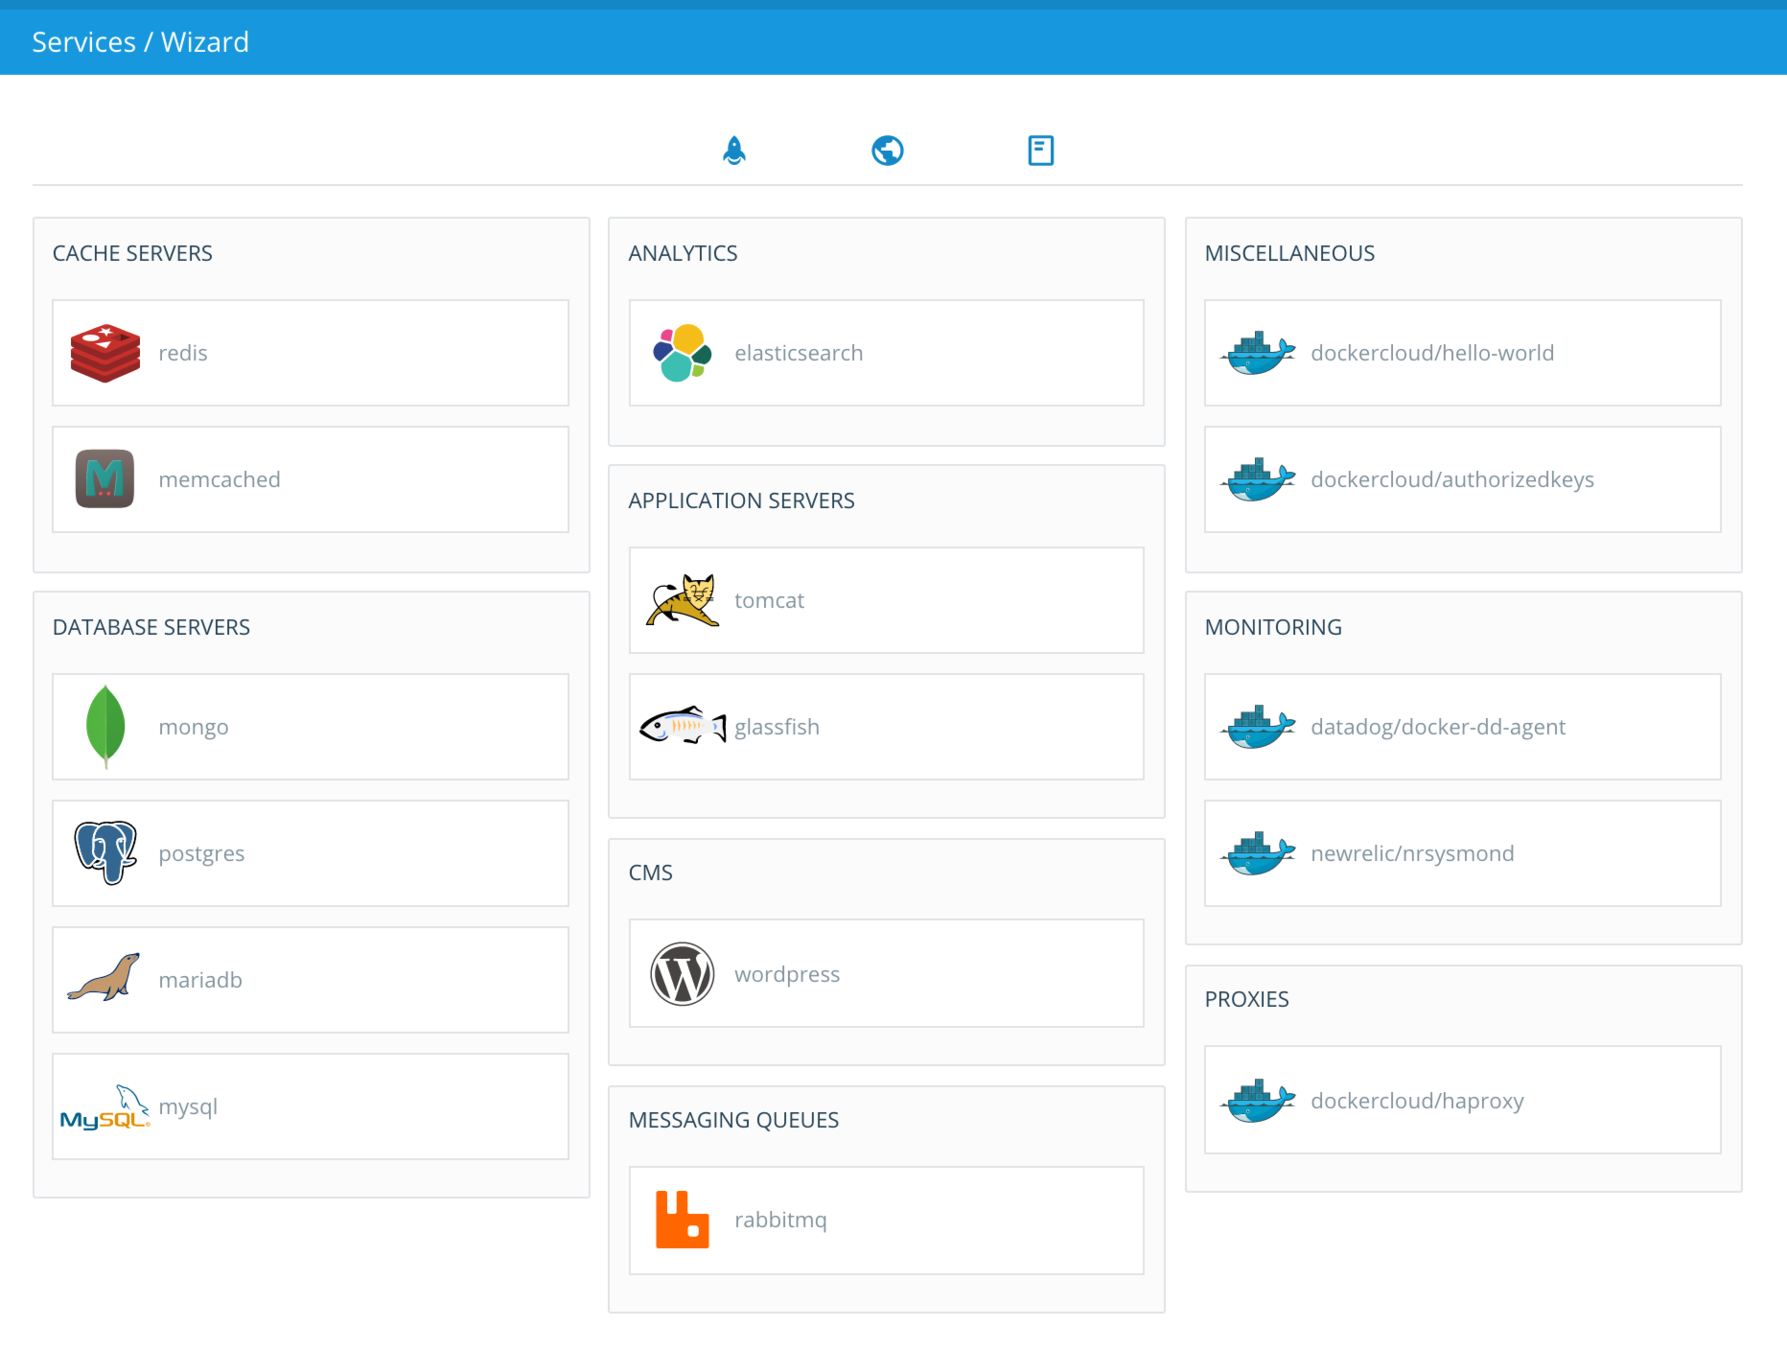Select the mongo service label

[x=193, y=727]
